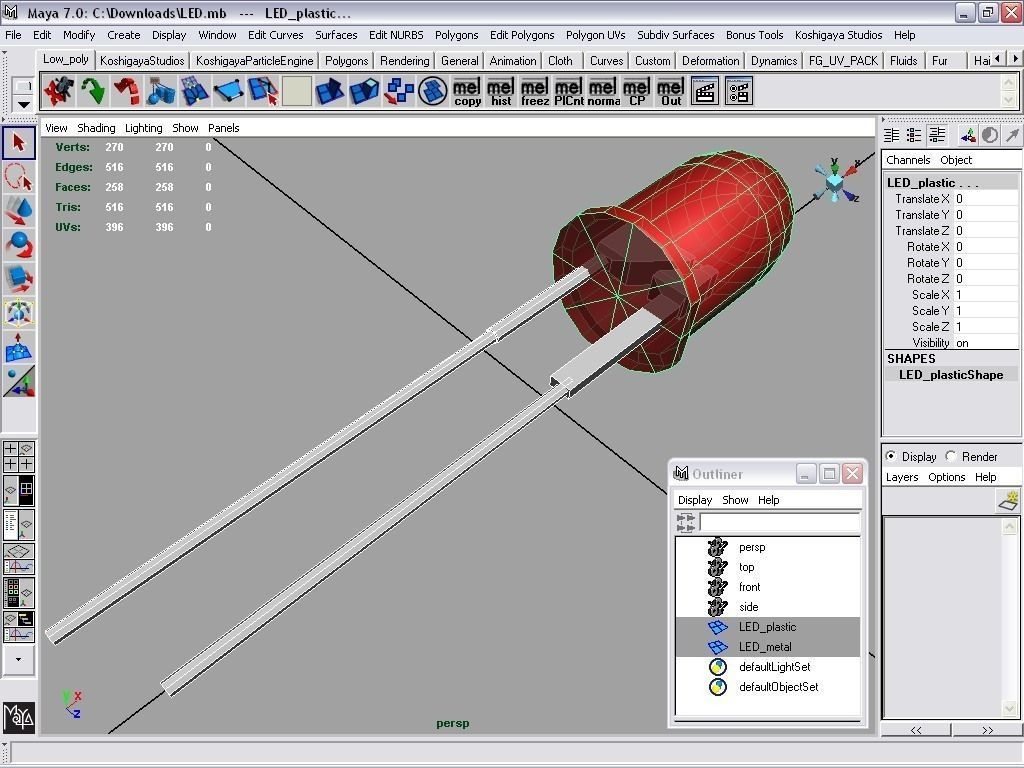
Task: Open the Edit Polygons menu
Action: pyautogui.click(x=522, y=35)
